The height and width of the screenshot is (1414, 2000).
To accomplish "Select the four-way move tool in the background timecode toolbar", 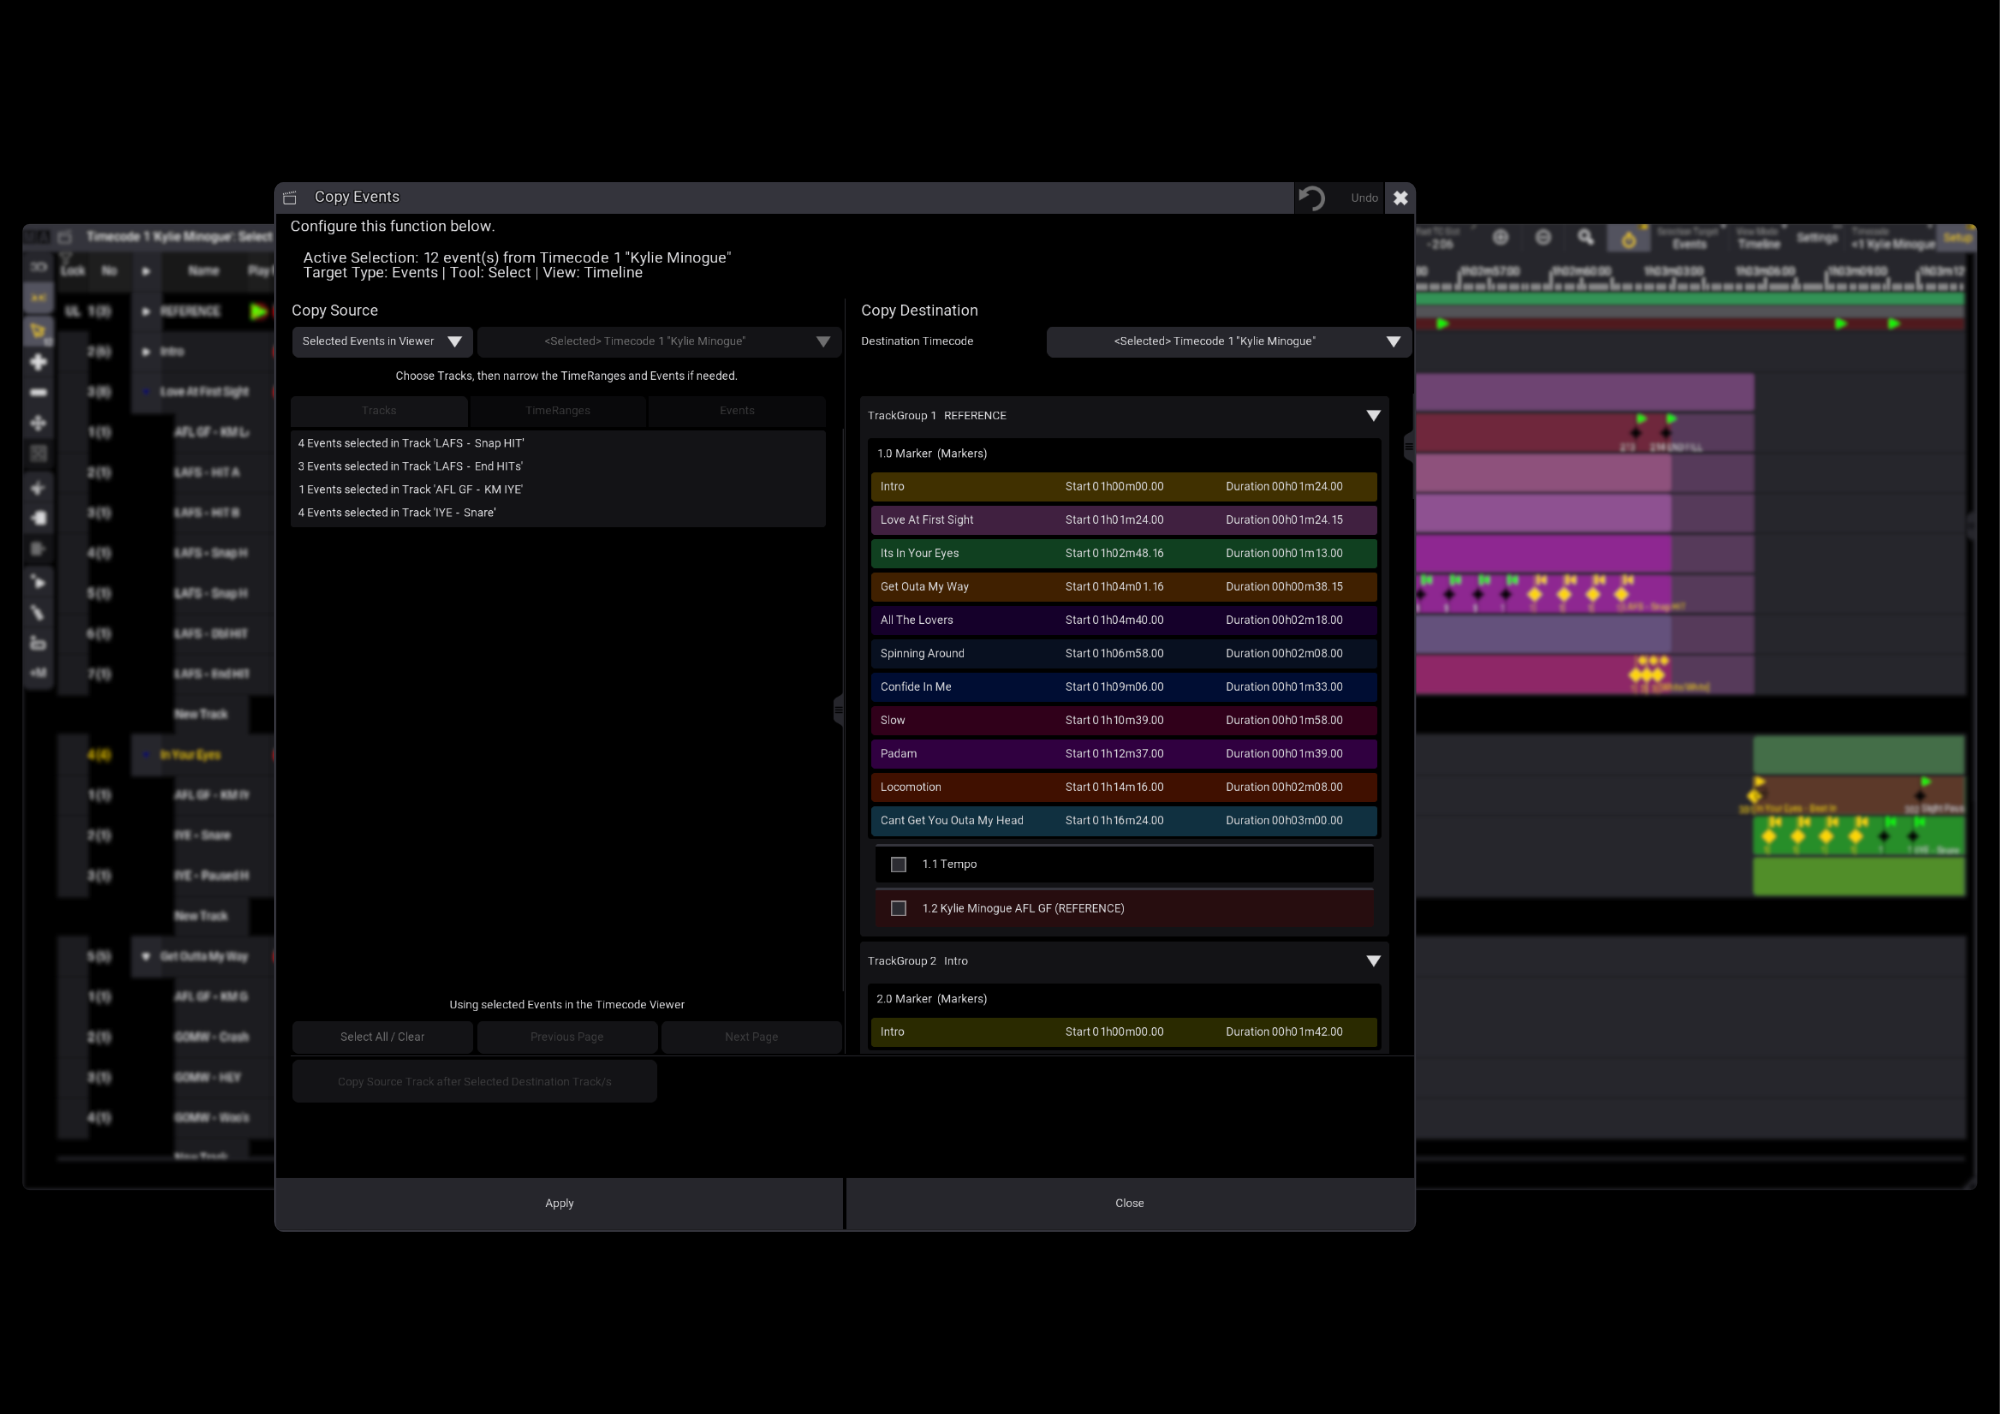I will click(38, 423).
